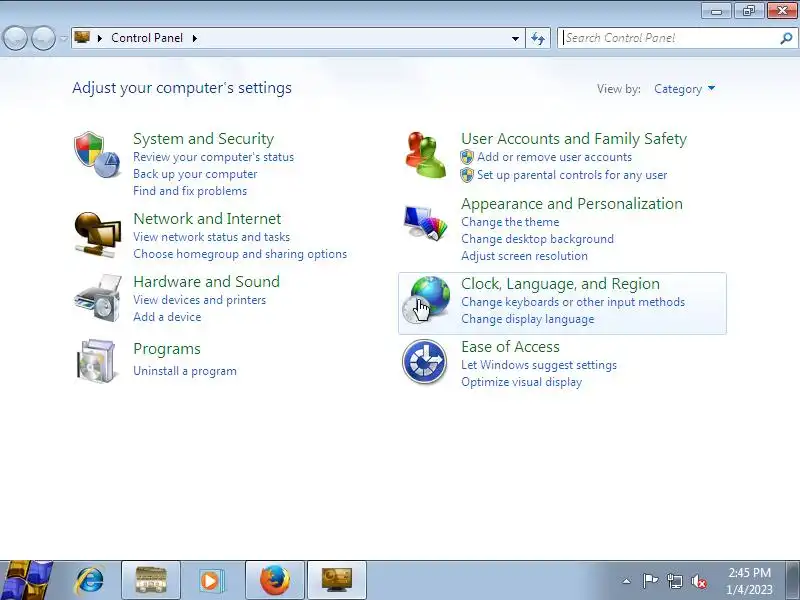Screen dimensions: 800x600
Task: Click the refresh button next to address bar
Action: pos(538,38)
